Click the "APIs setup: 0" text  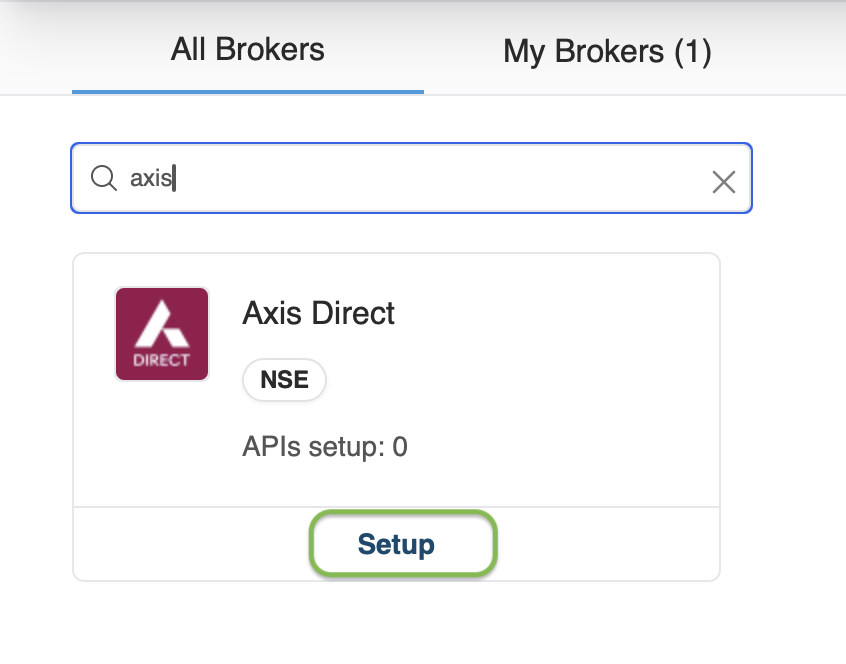[x=325, y=447]
